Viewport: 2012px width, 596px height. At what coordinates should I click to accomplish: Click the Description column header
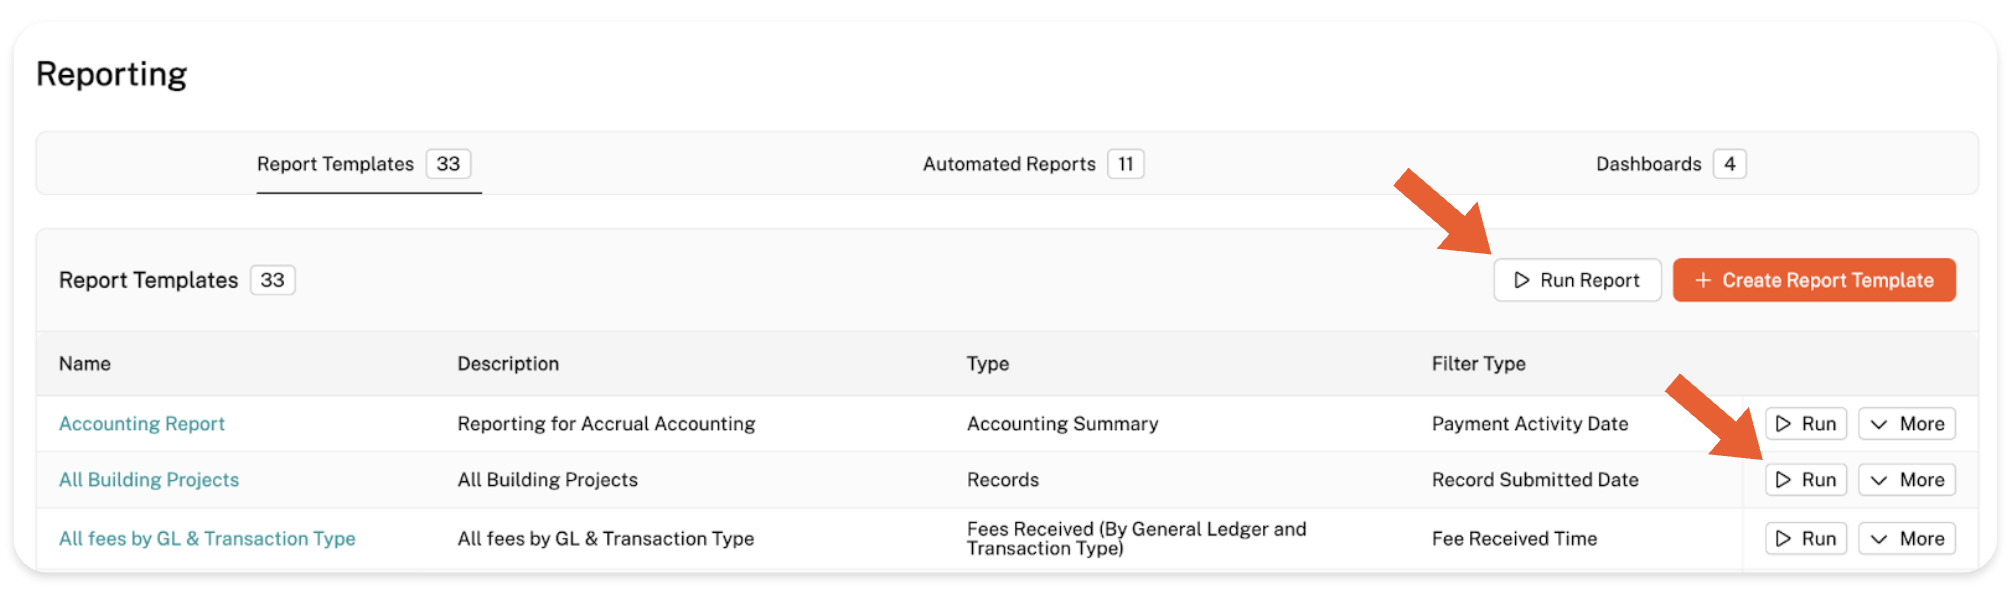(x=508, y=364)
